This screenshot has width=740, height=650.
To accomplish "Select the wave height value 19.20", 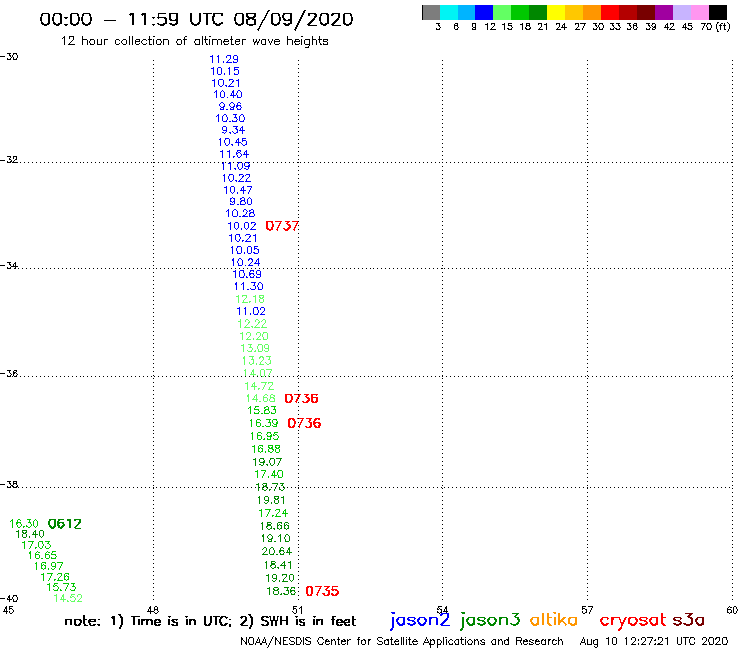I will tap(280, 578).
